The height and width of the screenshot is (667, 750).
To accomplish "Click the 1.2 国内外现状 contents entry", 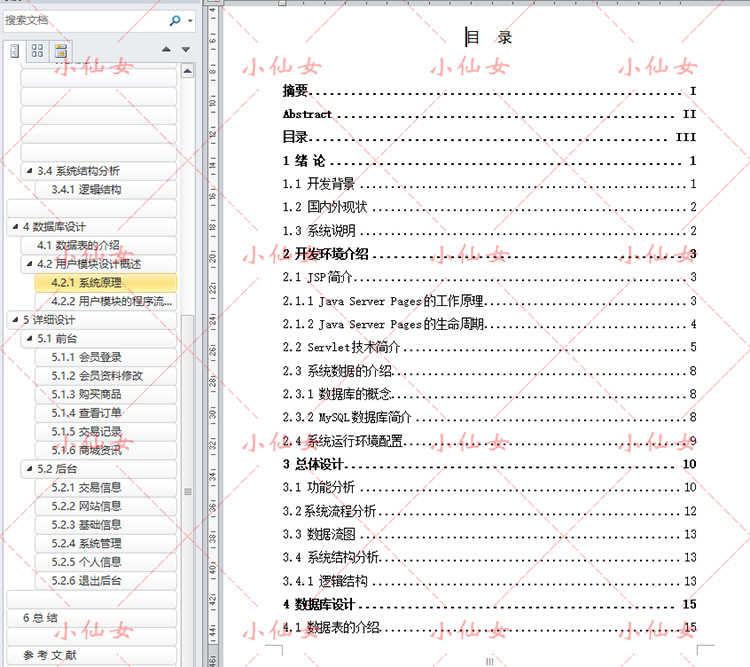I will (489, 207).
